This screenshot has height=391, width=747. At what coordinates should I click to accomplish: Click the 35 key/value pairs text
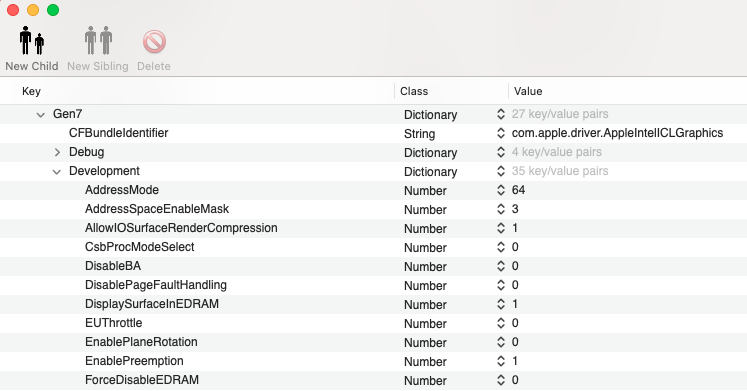[x=560, y=171]
